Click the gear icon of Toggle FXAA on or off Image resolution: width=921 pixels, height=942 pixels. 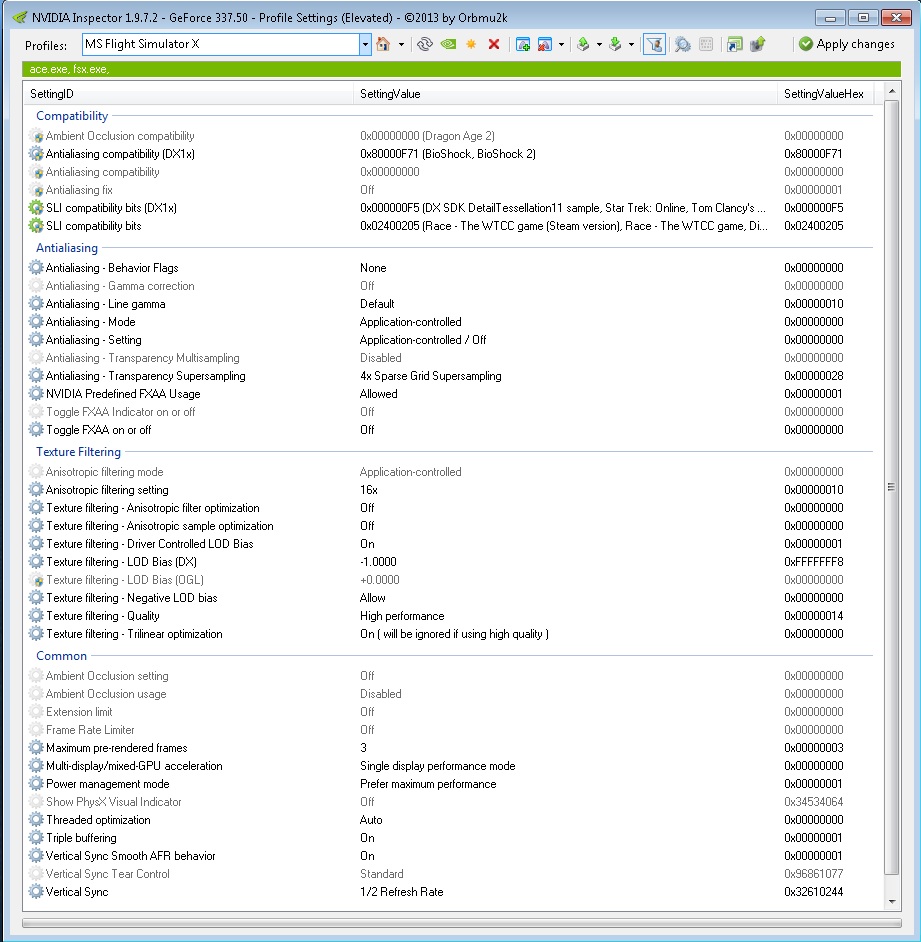(37, 430)
